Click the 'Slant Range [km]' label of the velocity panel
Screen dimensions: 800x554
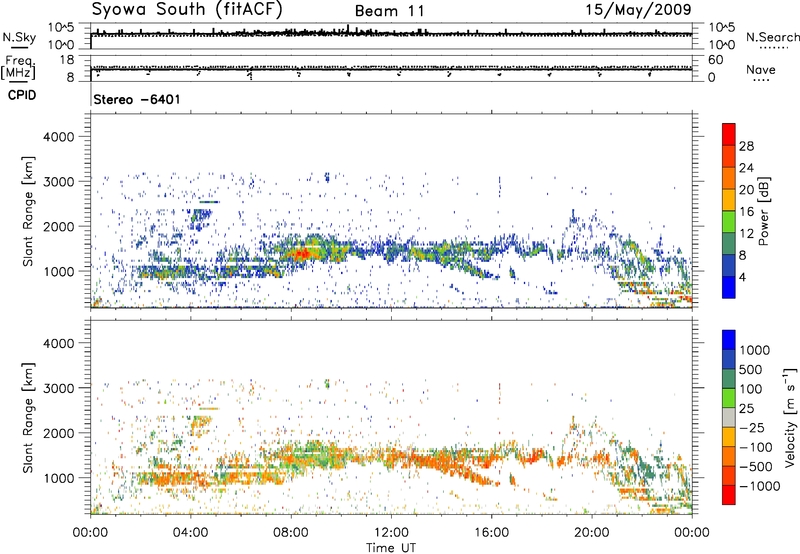point(28,418)
